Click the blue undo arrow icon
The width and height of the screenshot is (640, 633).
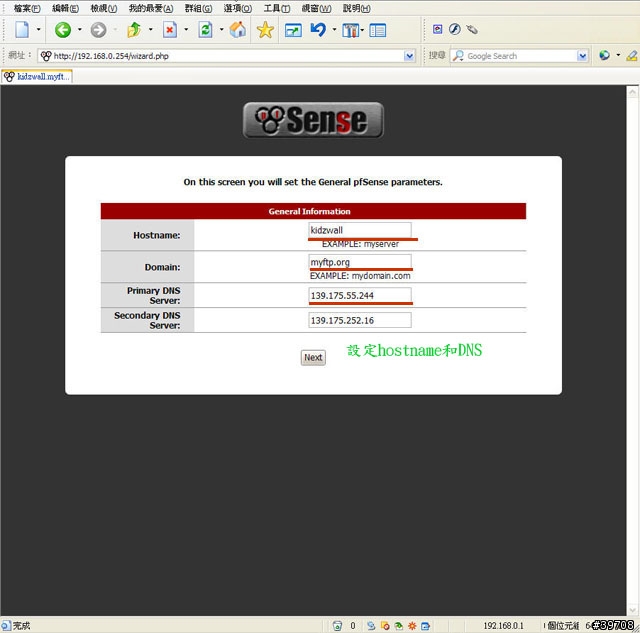(x=318, y=29)
